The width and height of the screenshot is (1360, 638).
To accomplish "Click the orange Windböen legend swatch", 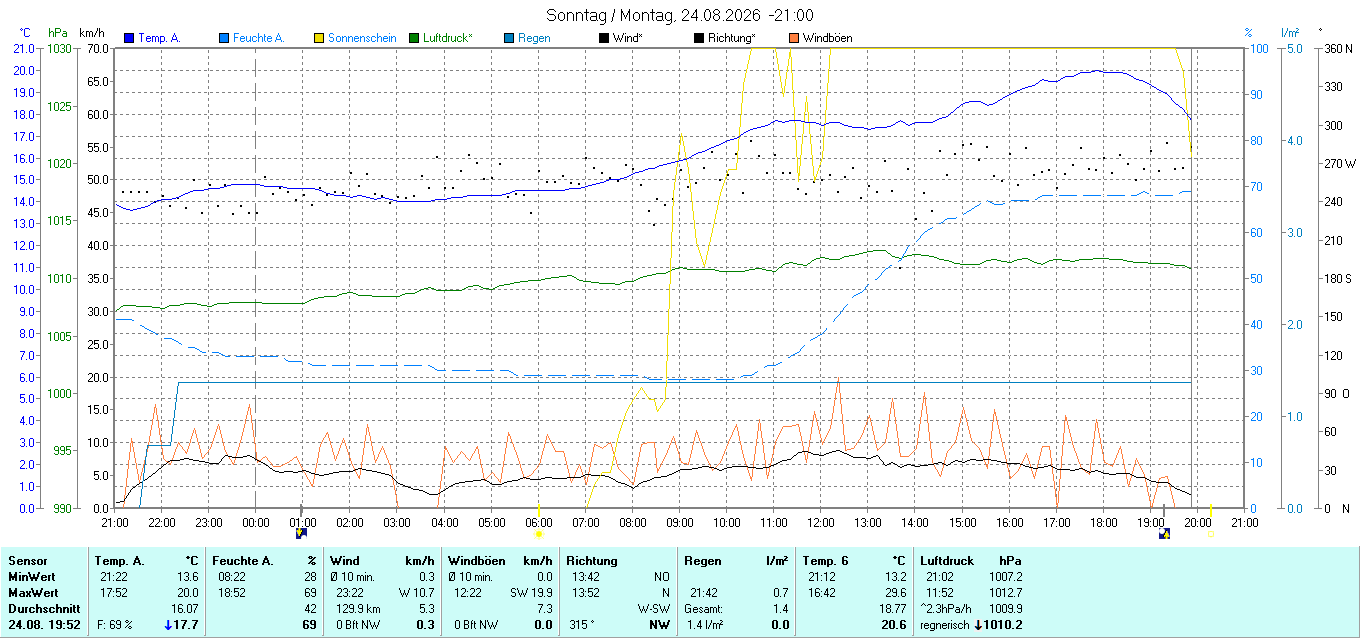I will pos(794,38).
